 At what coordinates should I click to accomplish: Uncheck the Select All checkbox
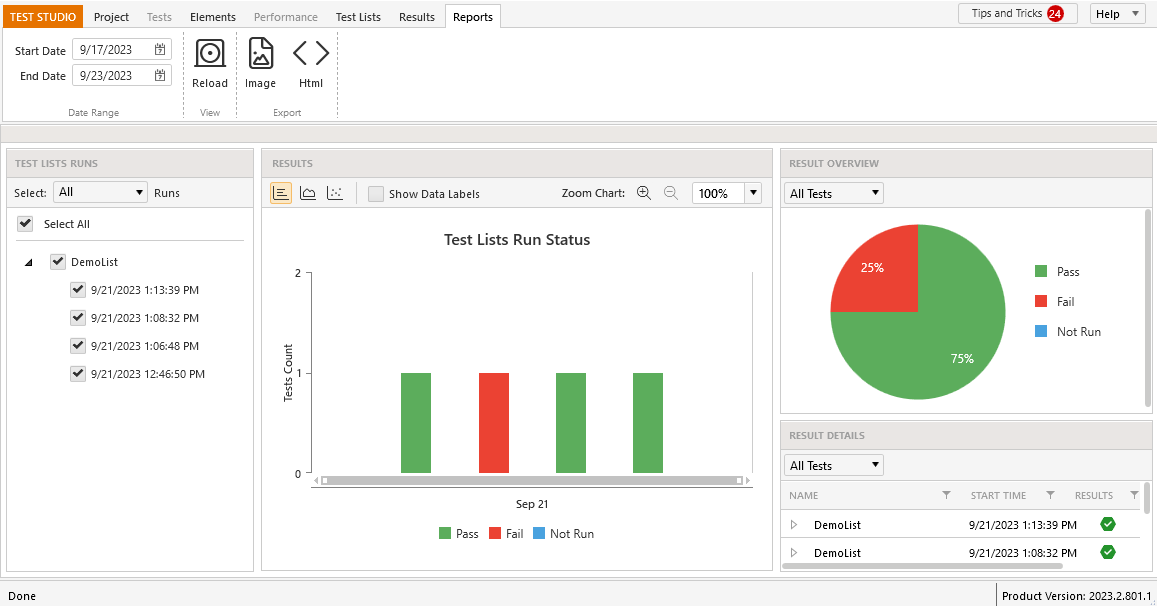pos(25,224)
